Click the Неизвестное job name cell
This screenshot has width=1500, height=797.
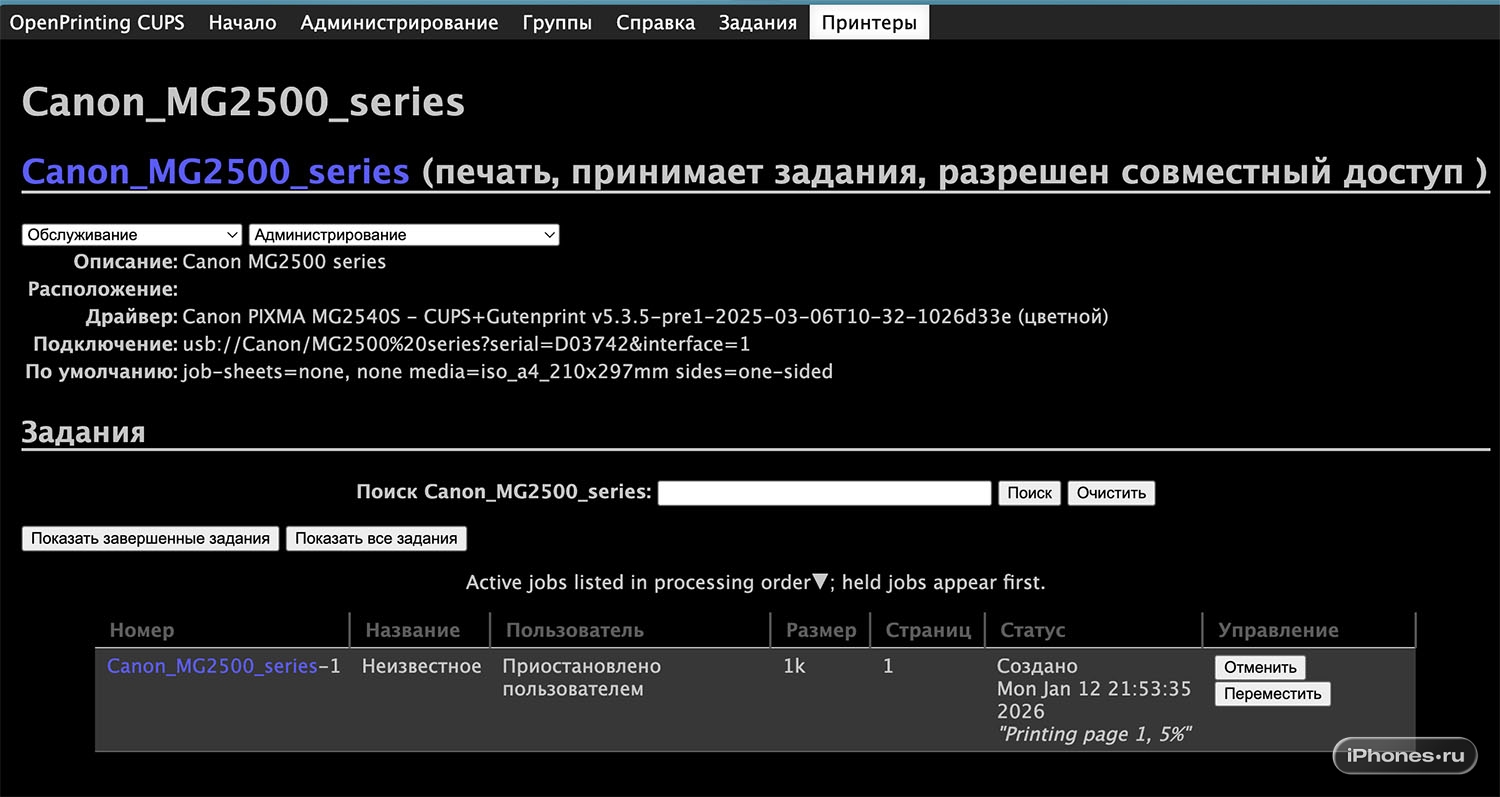(x=421, y=666)
